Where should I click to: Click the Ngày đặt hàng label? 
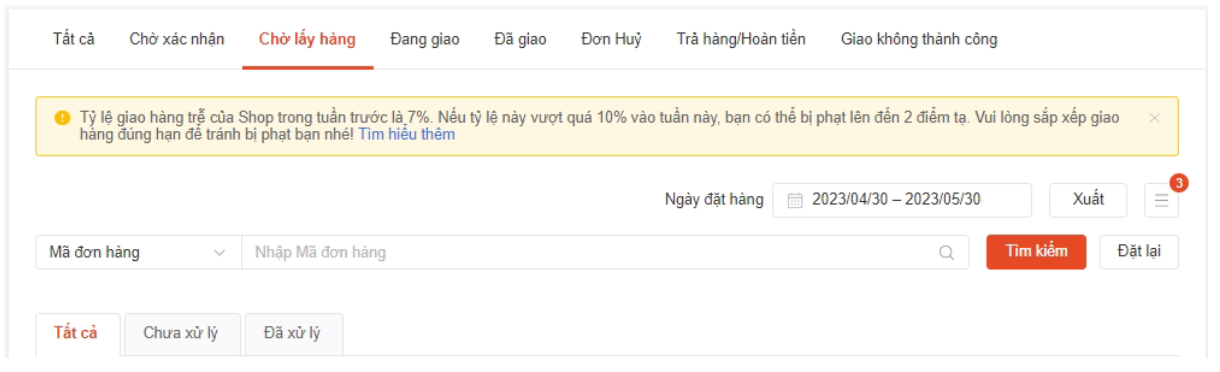[714, 200]
